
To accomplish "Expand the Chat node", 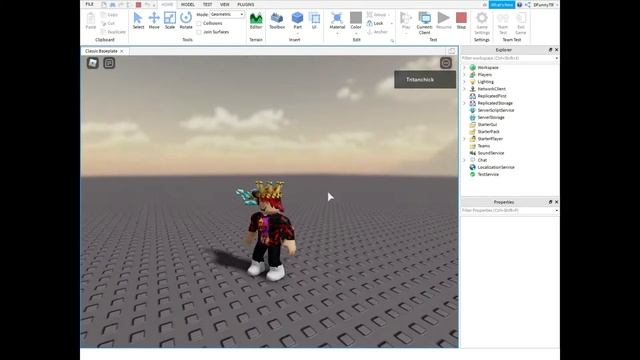I will click(464, 160).
